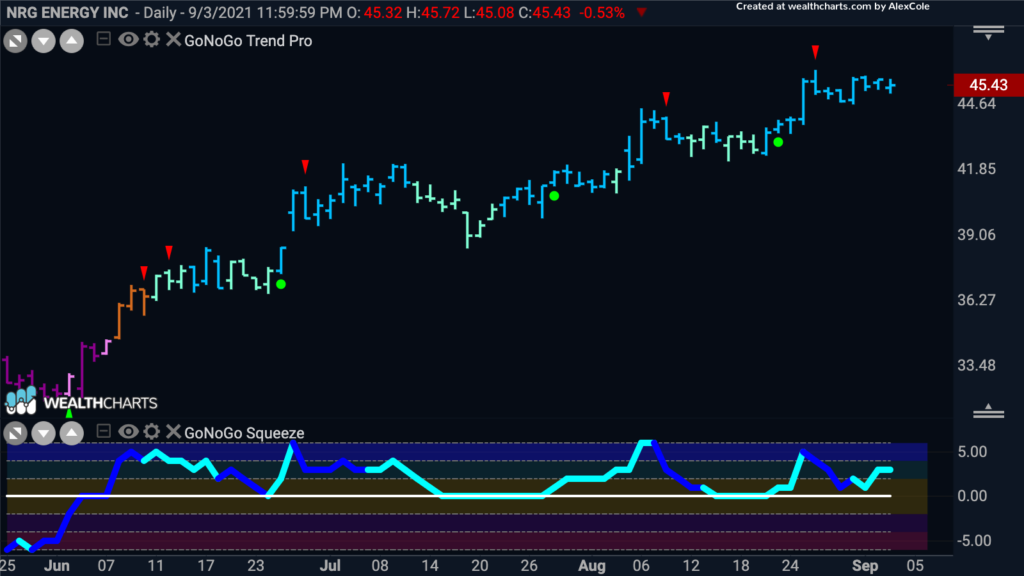
Task: Remove the GoNoGo Trend Pro indicator
Action: tap(173, 39)
